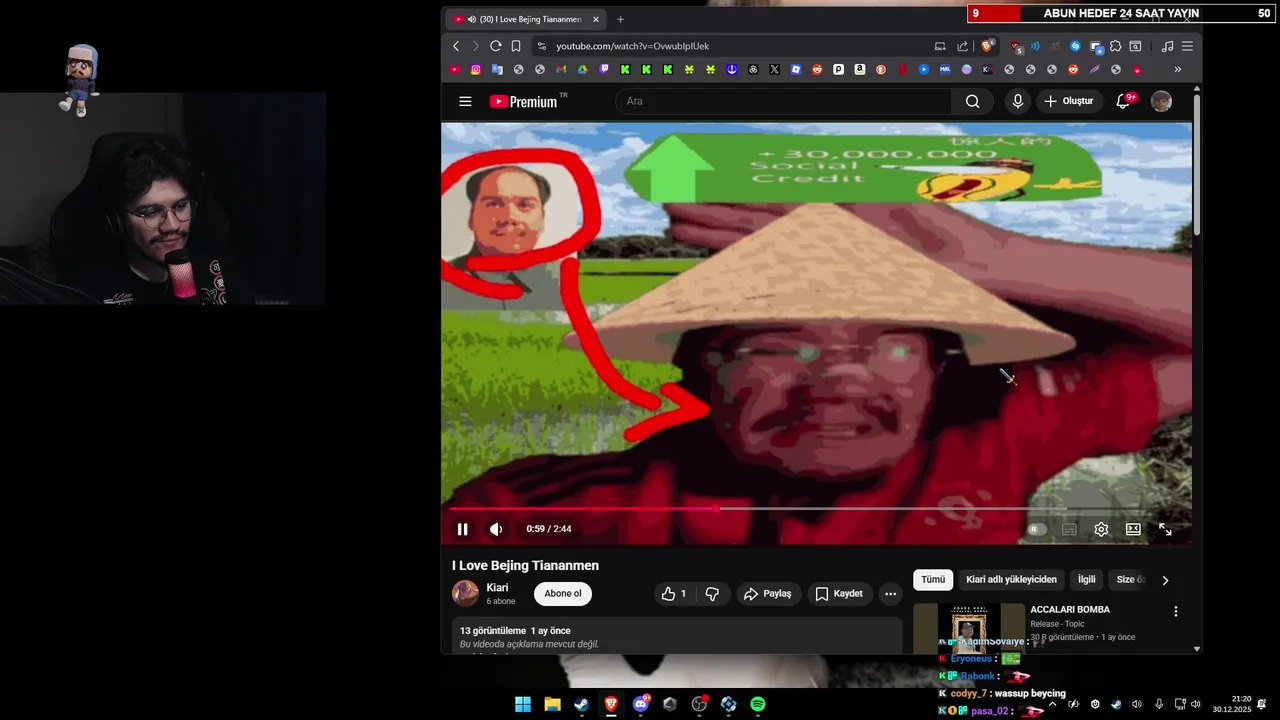
Task: Open more actions next to Kaydet
Action: 890,594
